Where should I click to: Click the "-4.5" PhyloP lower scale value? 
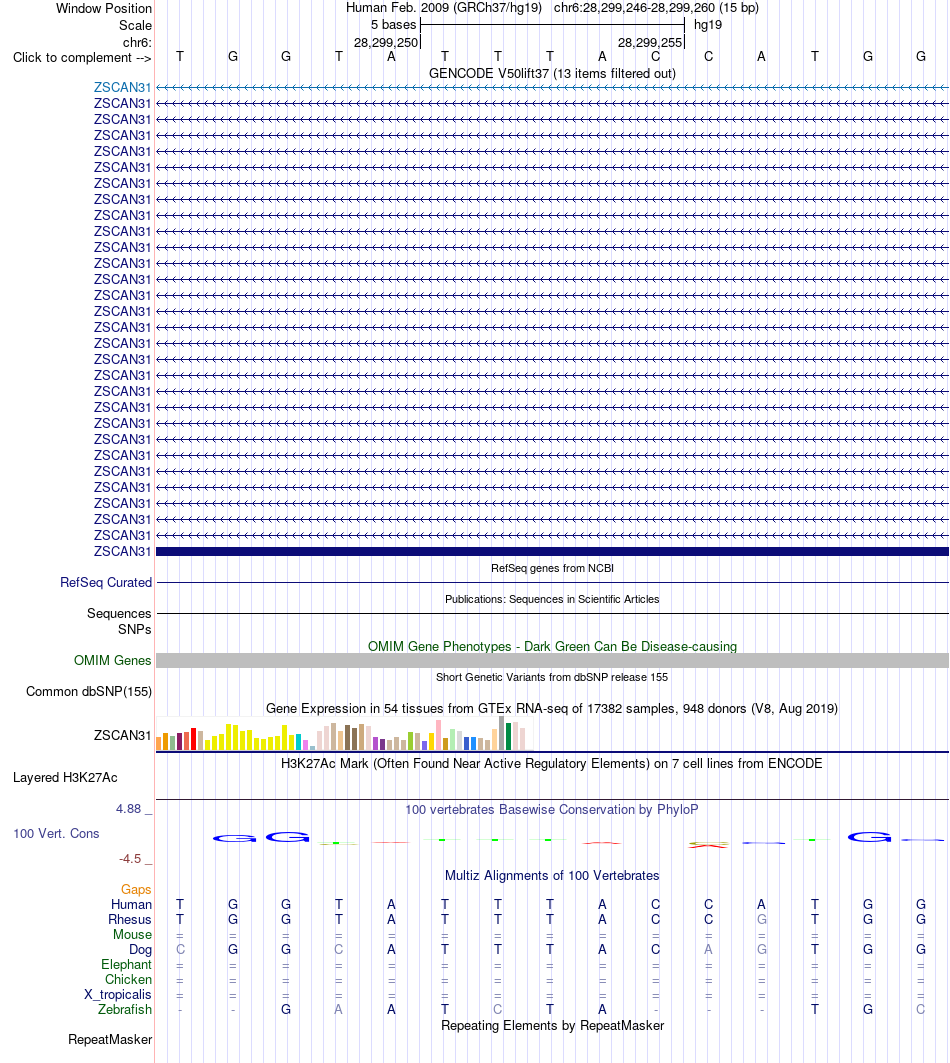point(130,859)
